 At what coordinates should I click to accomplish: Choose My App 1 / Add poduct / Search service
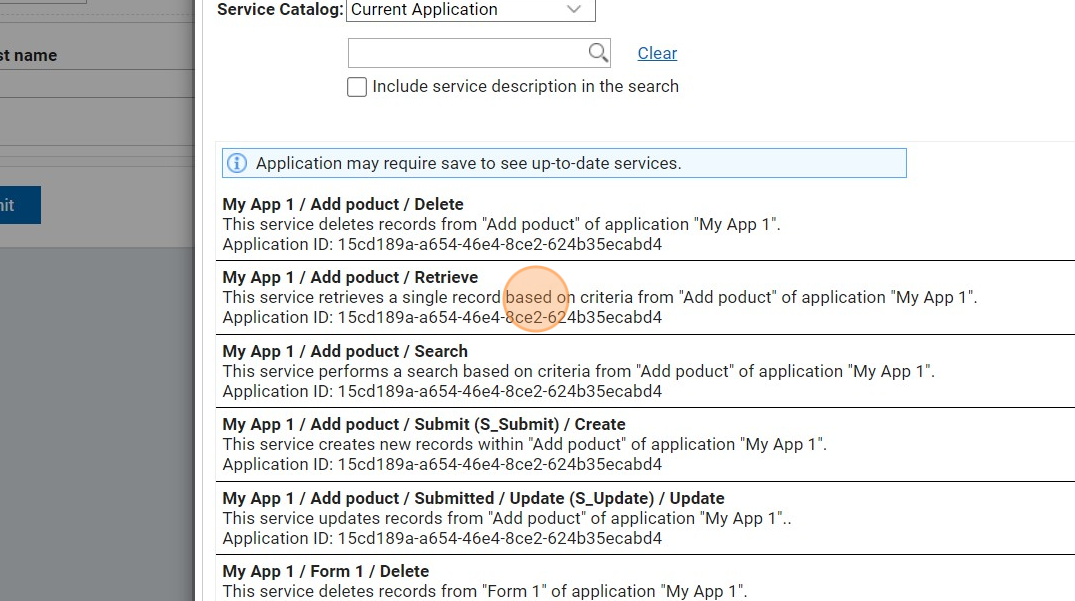tap(345, 351)
